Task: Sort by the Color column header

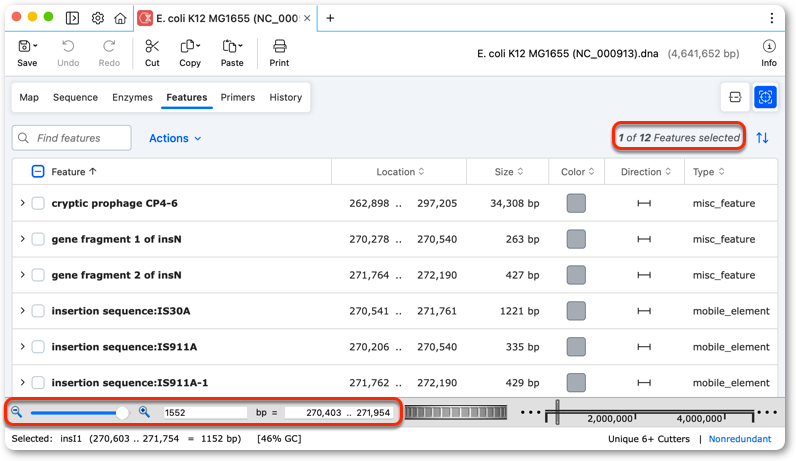Action: point(577,172)
